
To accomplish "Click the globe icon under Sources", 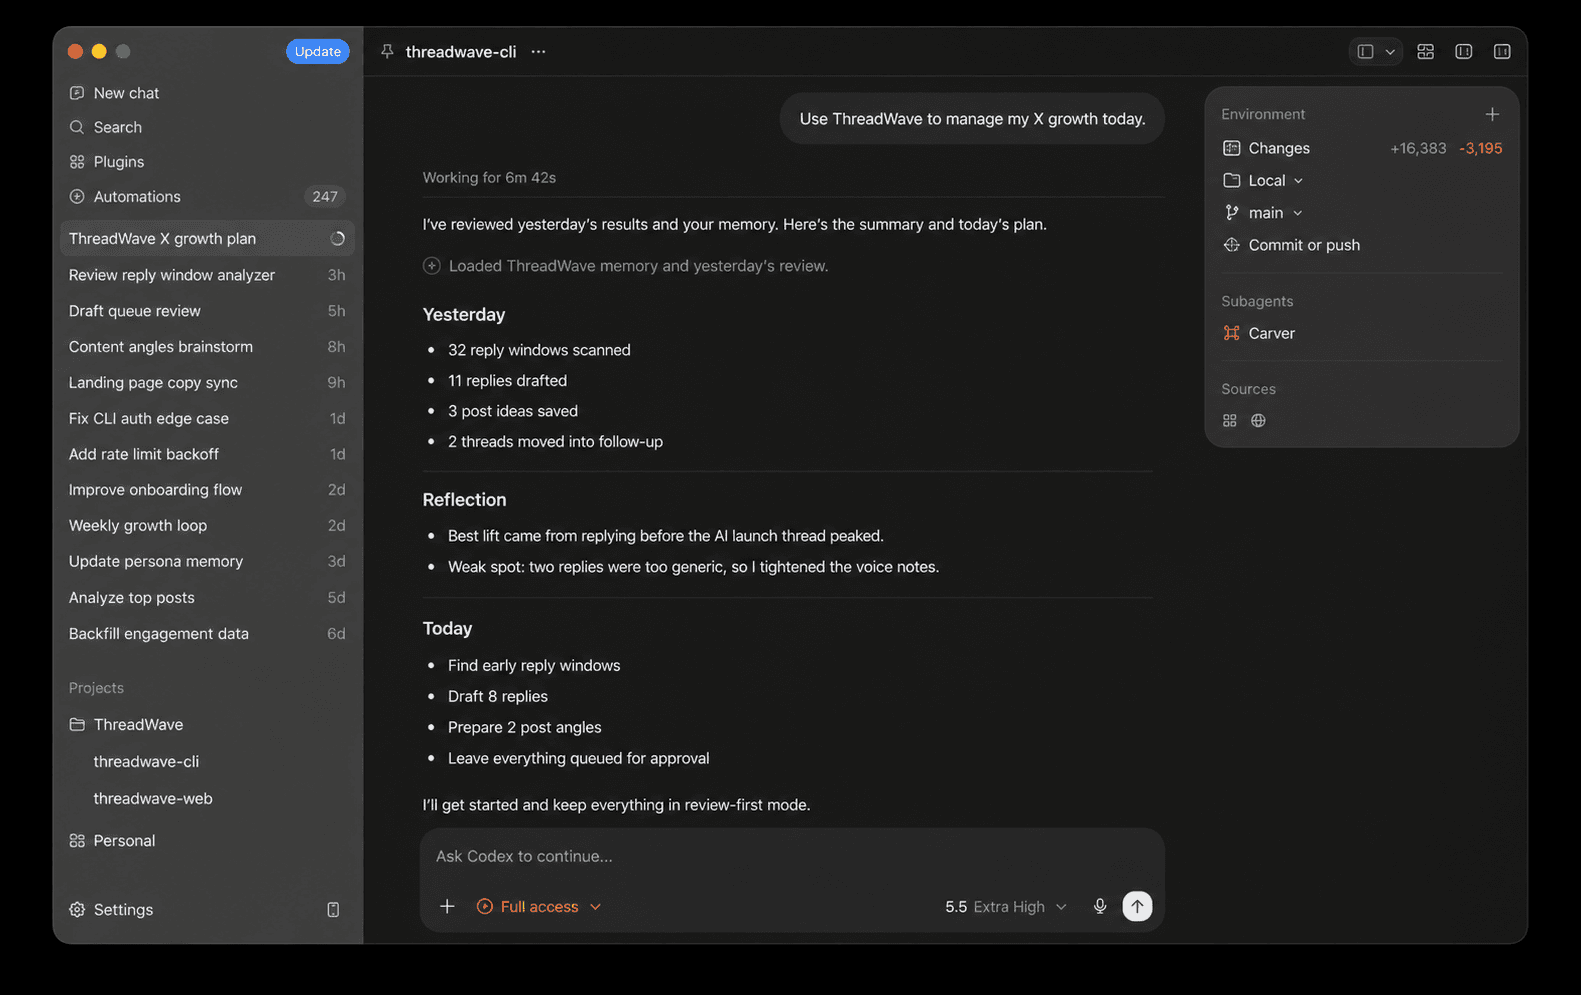I will point(1258,421).
